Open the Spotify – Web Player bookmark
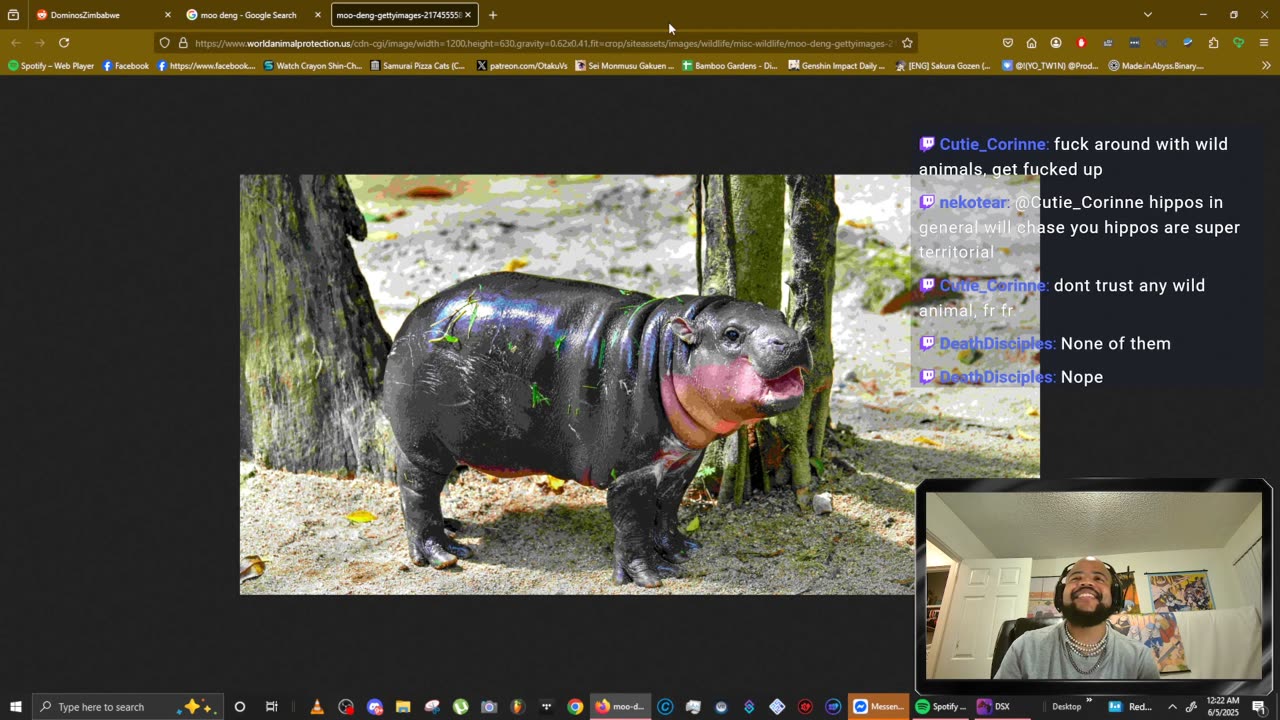 [51, 66]
